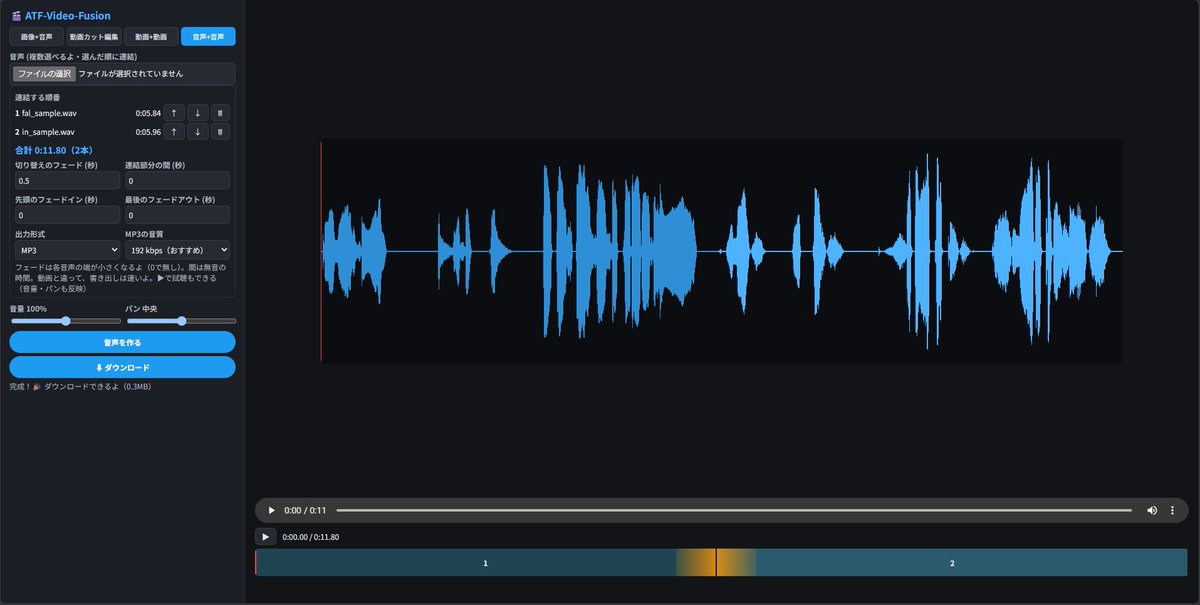Click the 合計 0:11.80 total text

pos(54,150)
